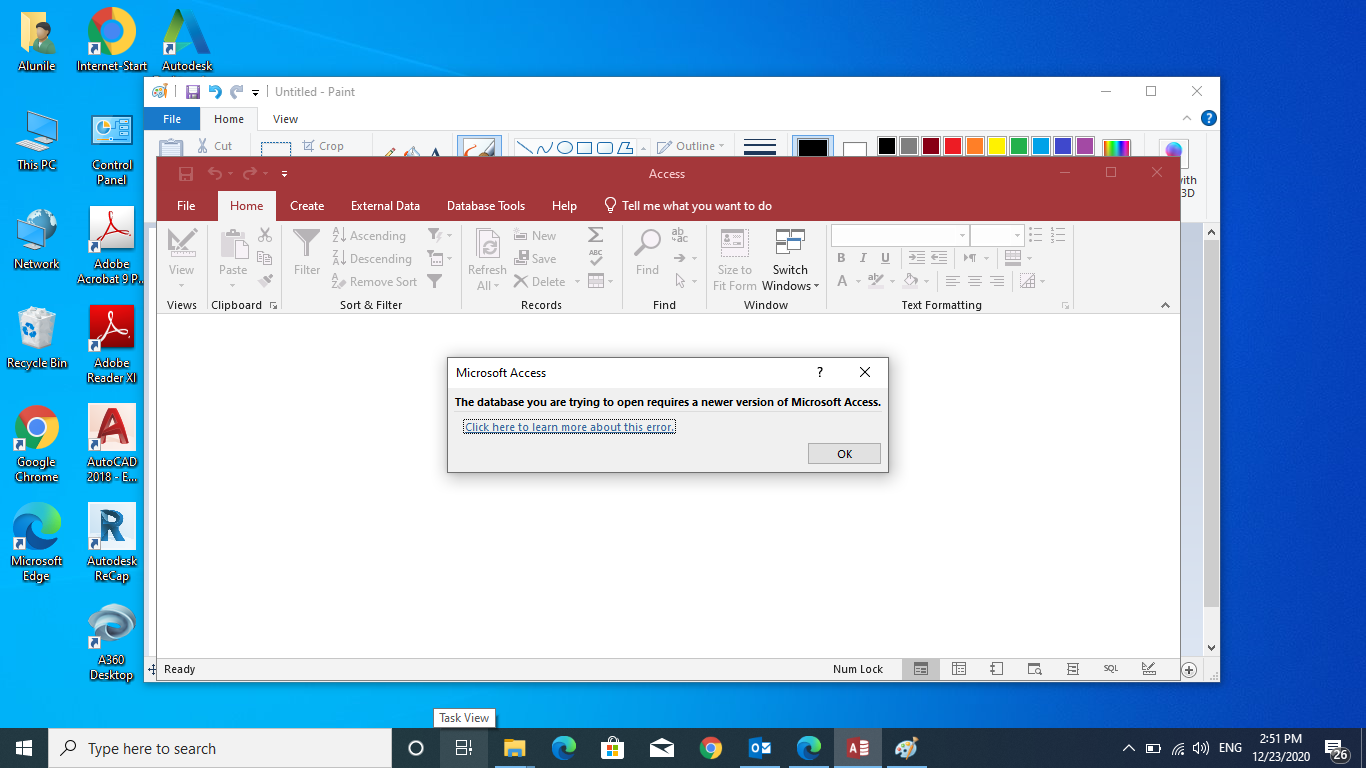The width and height of the screenshot is (1366, 768).
Task: Open the Database Tools tab
Action: point(485,206)
